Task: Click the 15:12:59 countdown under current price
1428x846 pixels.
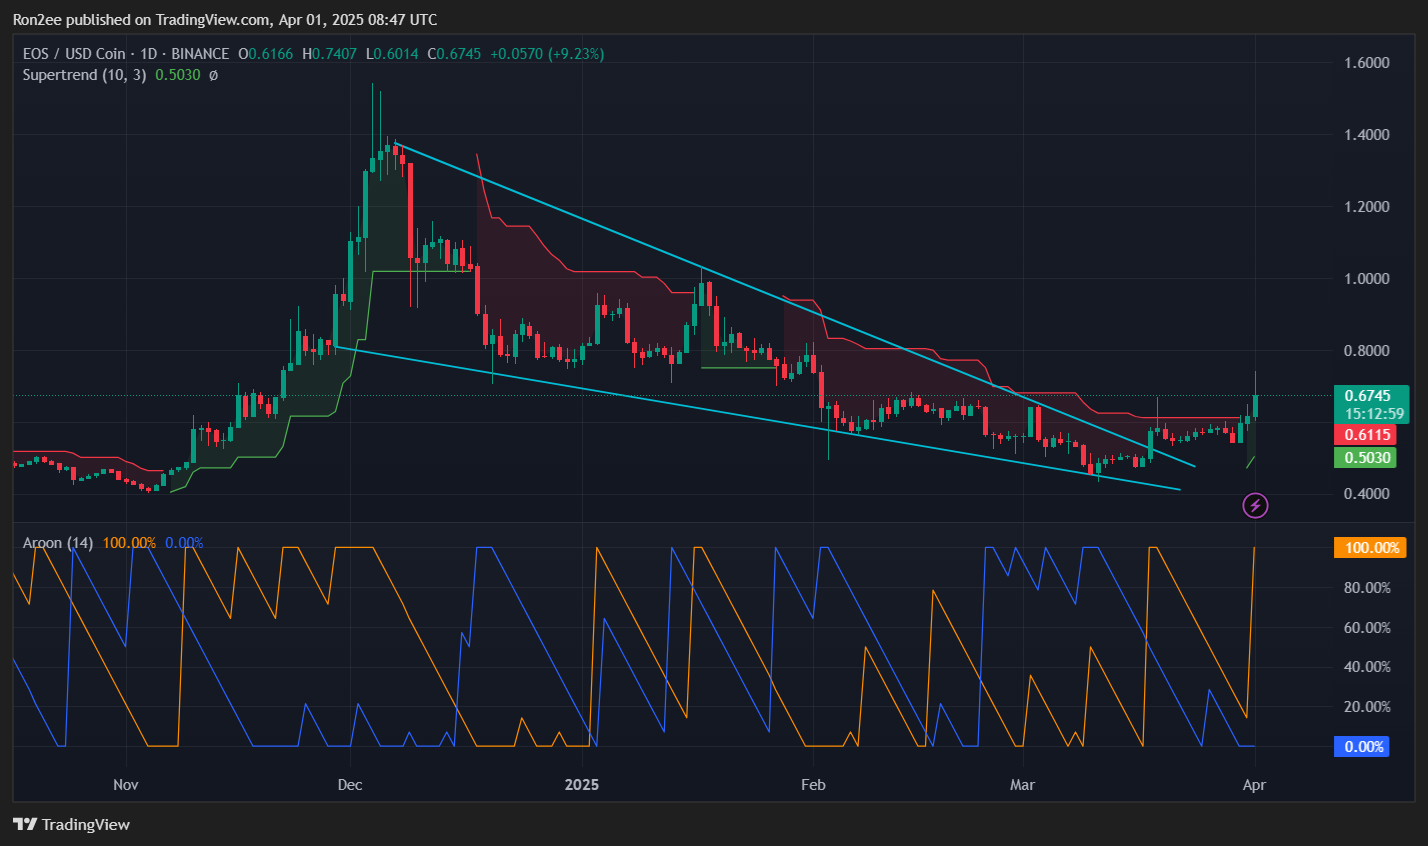Action: [1374, 414]
